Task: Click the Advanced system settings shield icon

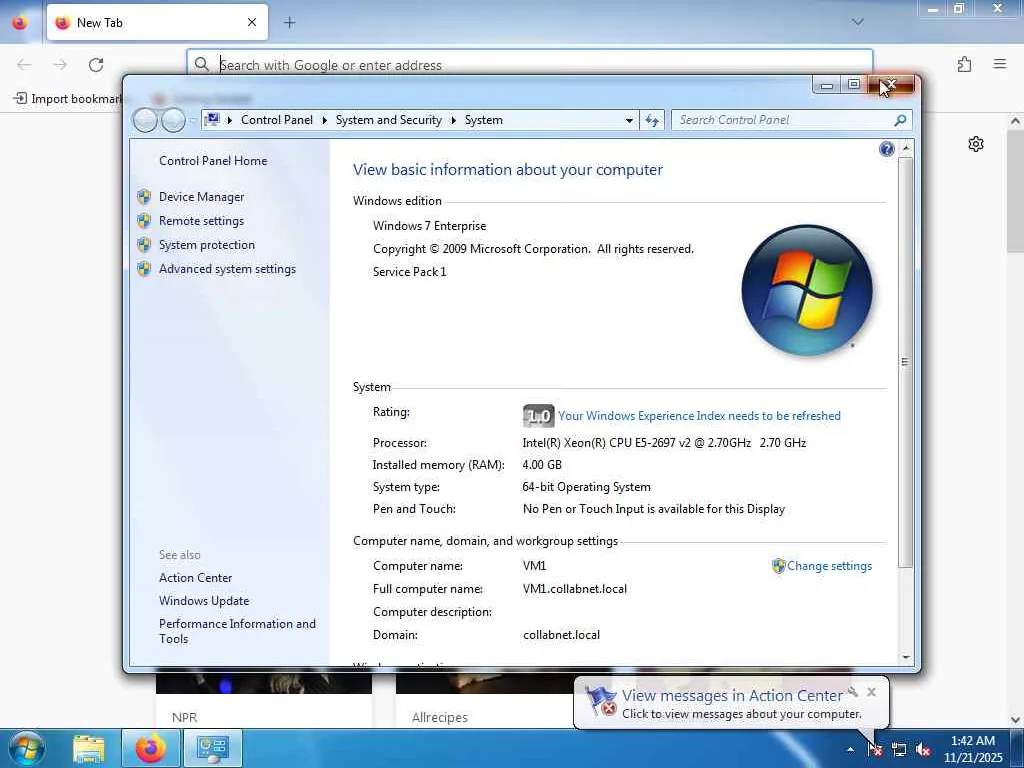Action: tap(144, 269)
